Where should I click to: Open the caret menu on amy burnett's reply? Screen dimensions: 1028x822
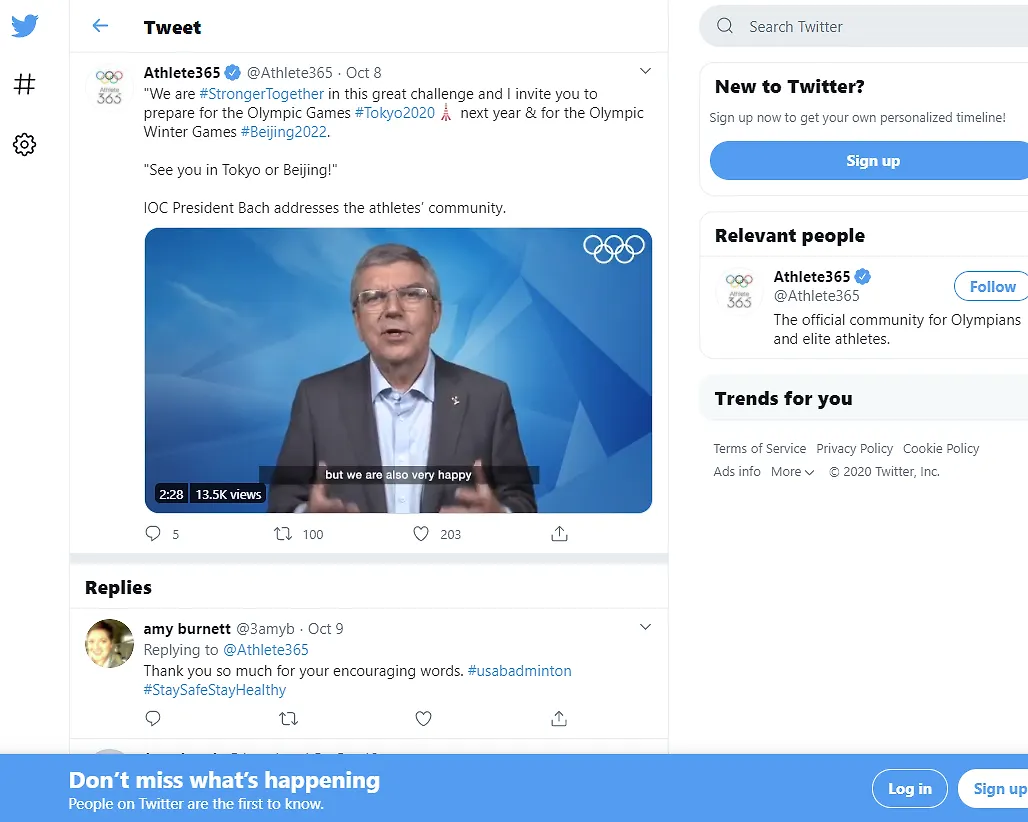(x=645, y=626)
